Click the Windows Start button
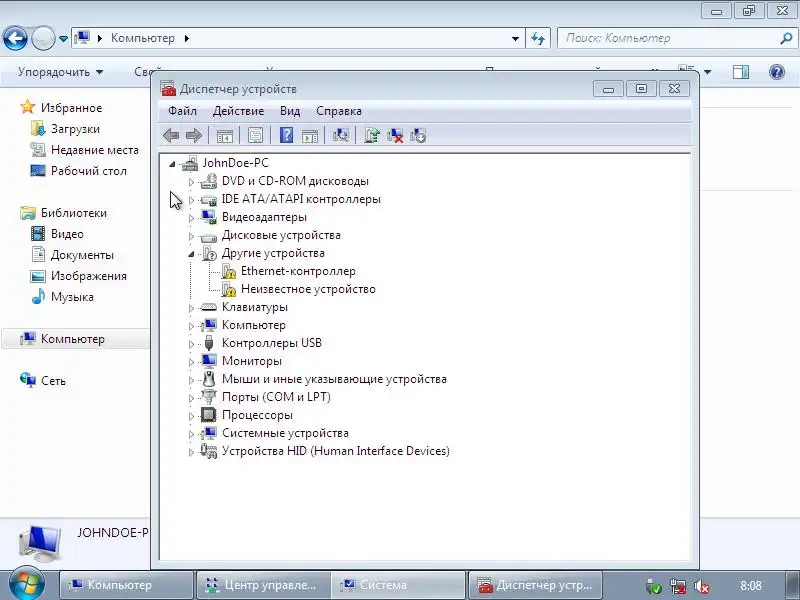Screen dimensions: 800x600 (27, 584)
